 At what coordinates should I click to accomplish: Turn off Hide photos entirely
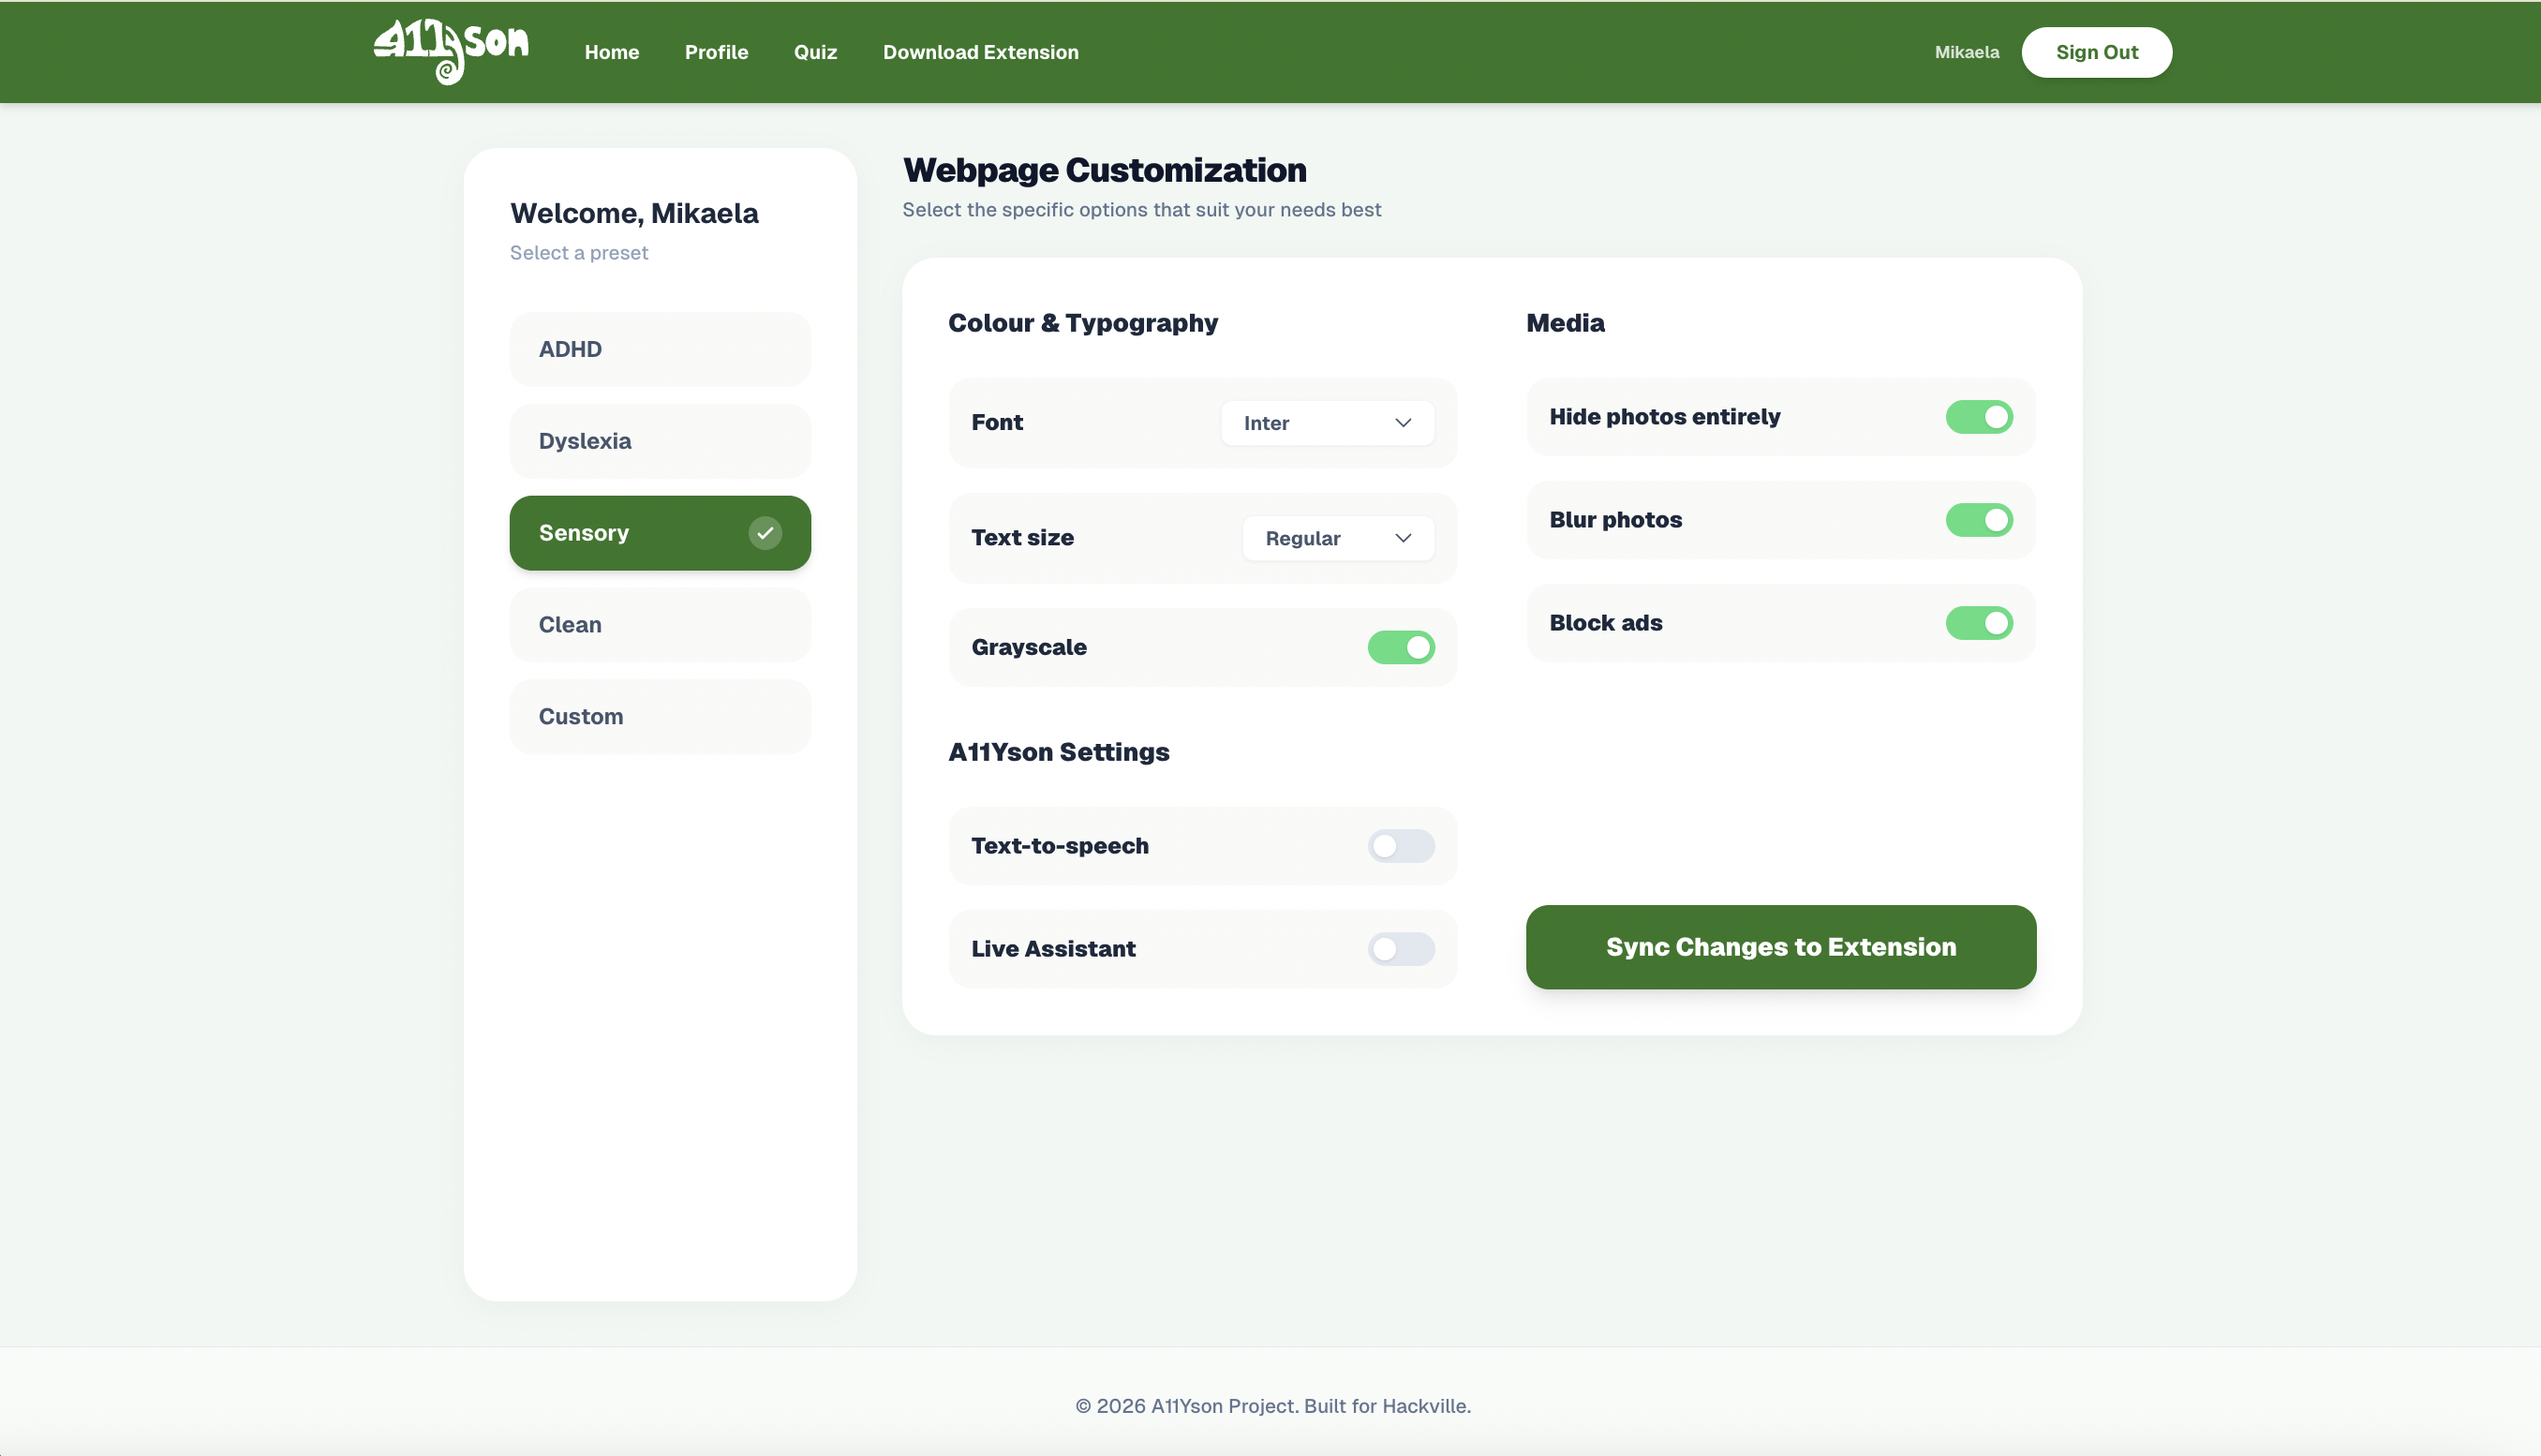pyautogui.click(x=1978, y=417)
